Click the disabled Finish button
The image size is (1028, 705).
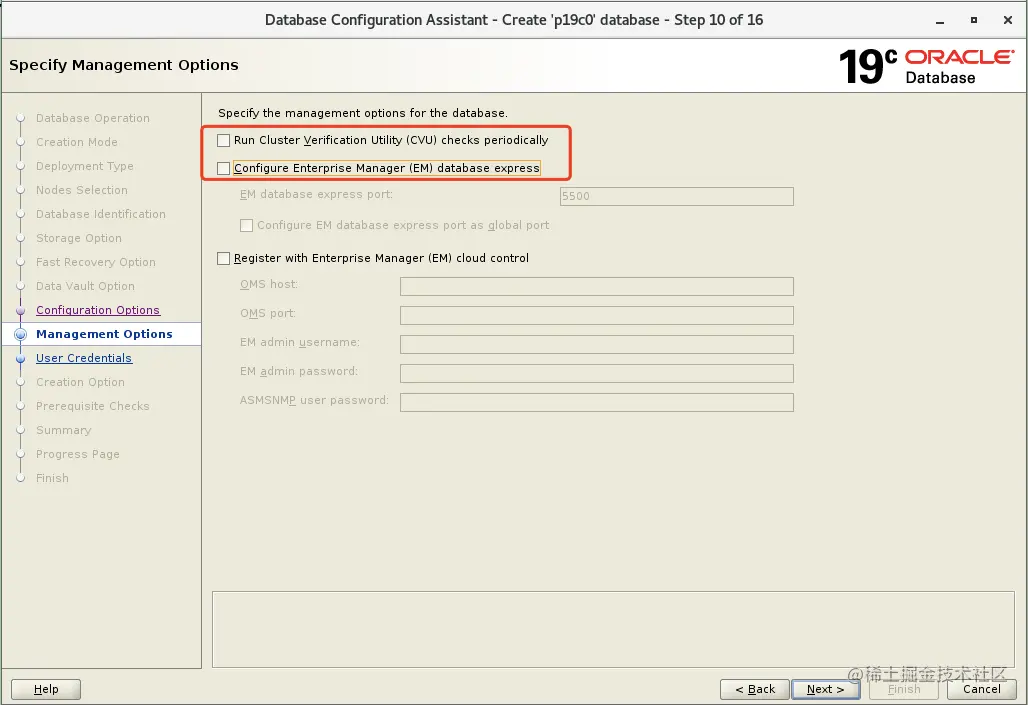coord(903,689)
